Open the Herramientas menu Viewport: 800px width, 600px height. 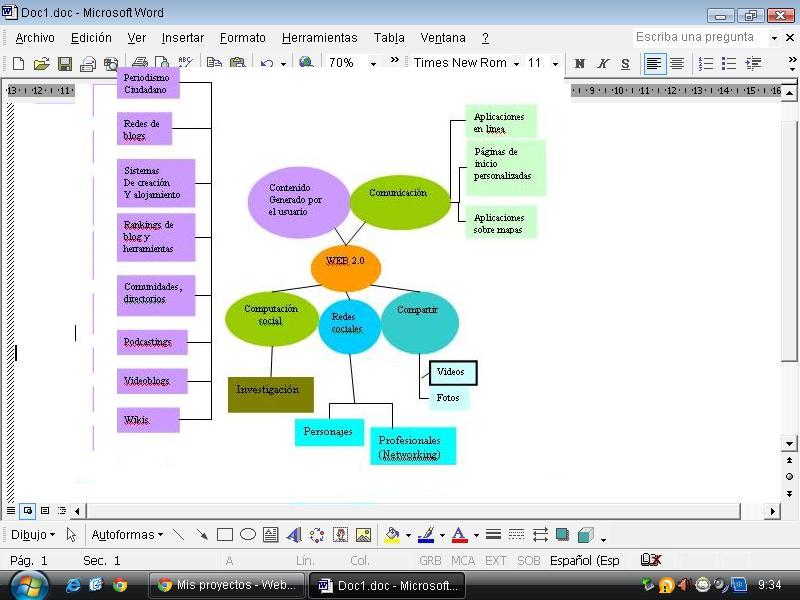[x=319, y=38]
